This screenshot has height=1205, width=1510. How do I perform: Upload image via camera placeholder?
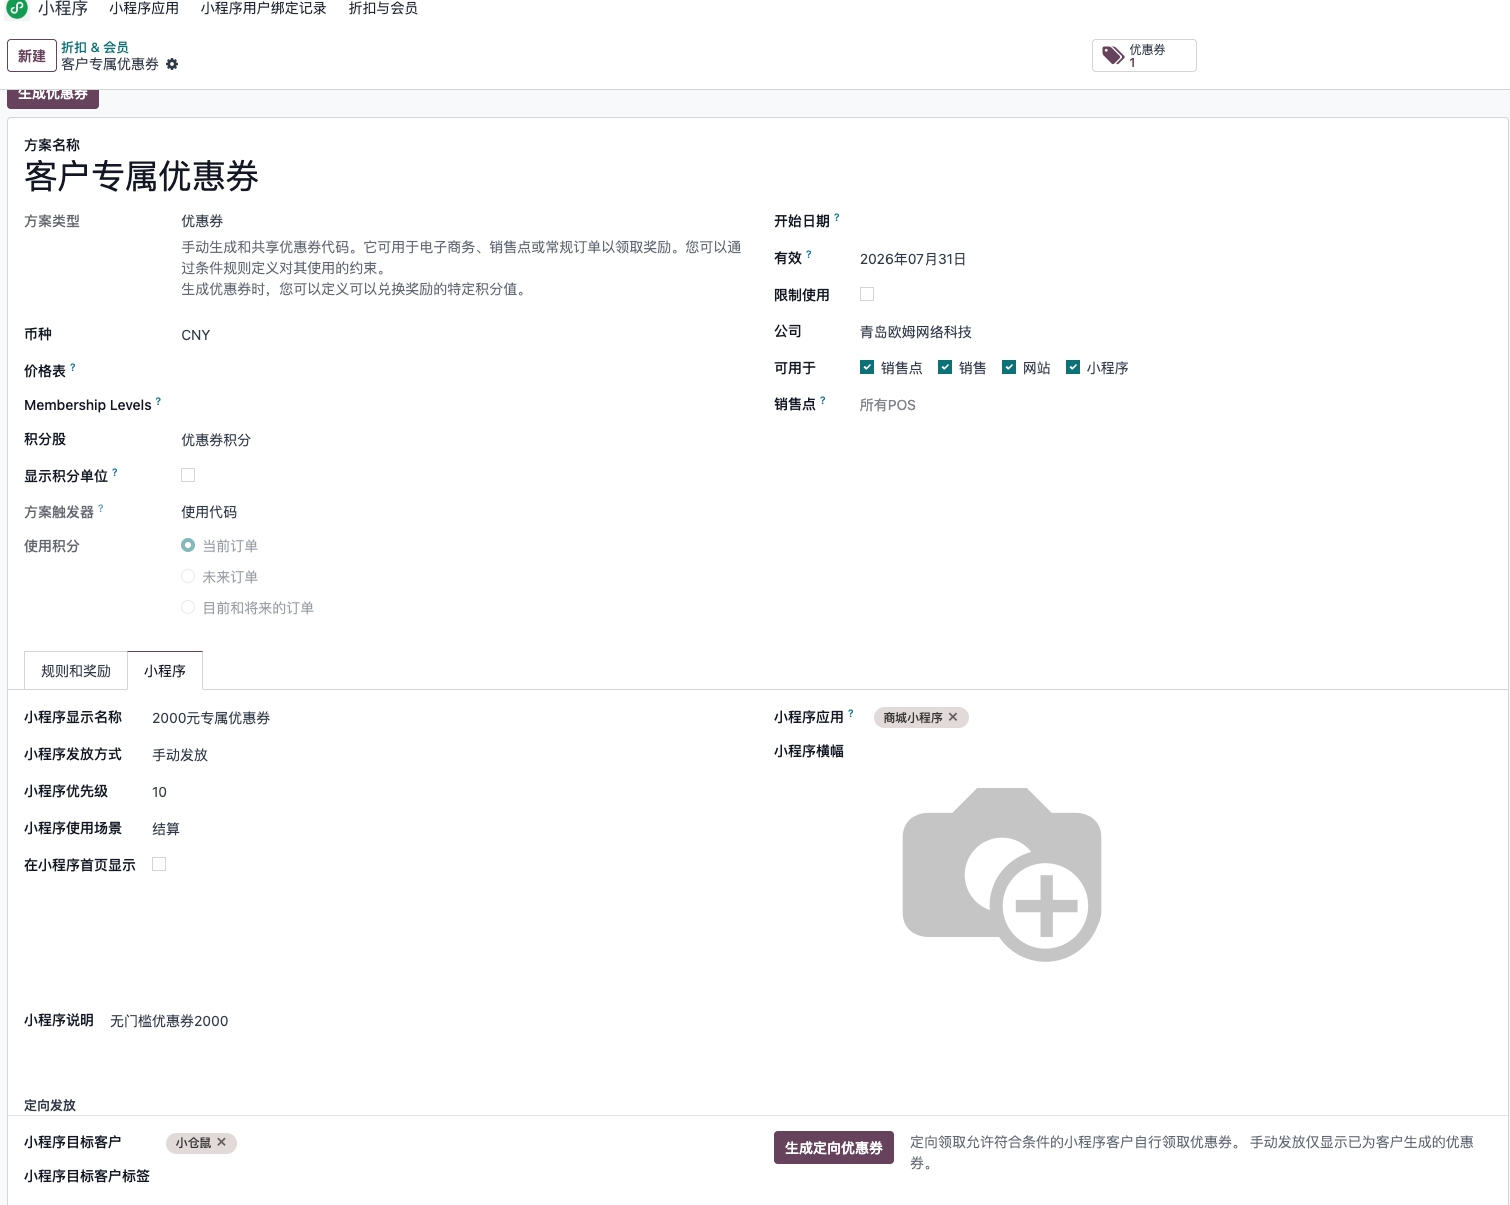coord(1002,874)
